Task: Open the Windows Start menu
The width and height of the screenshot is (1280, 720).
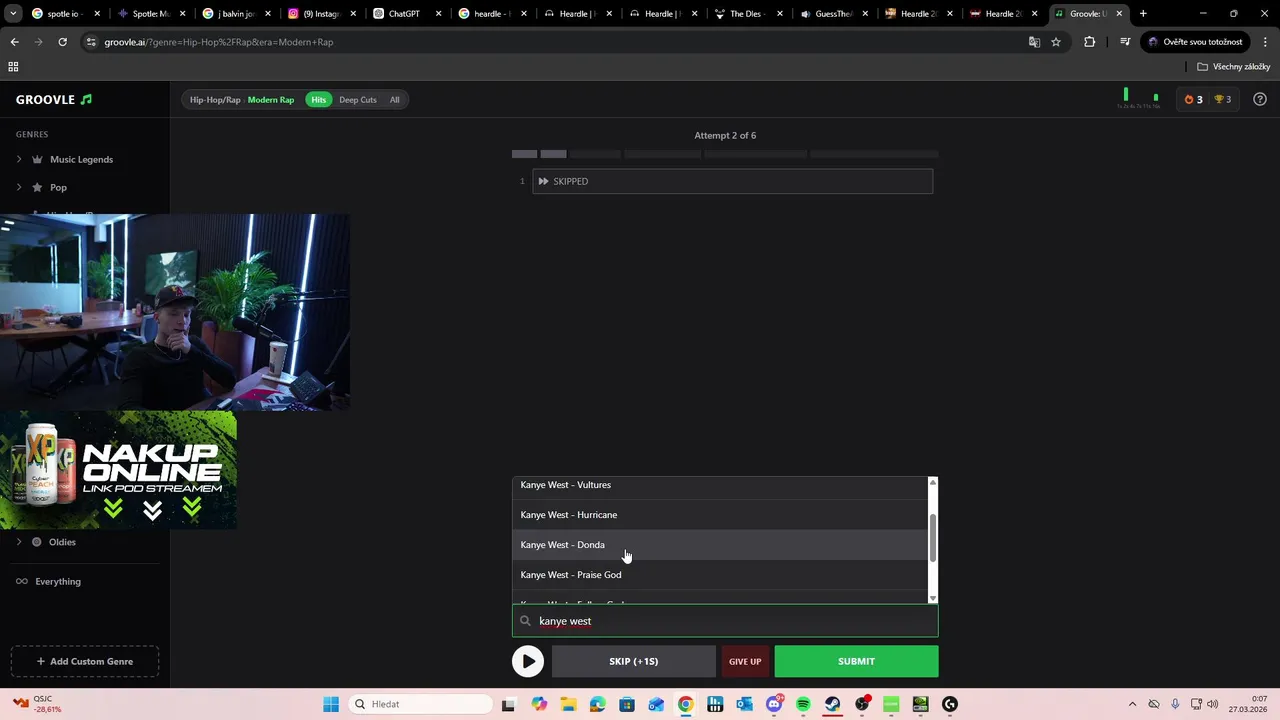Action: tap(331, 704)
